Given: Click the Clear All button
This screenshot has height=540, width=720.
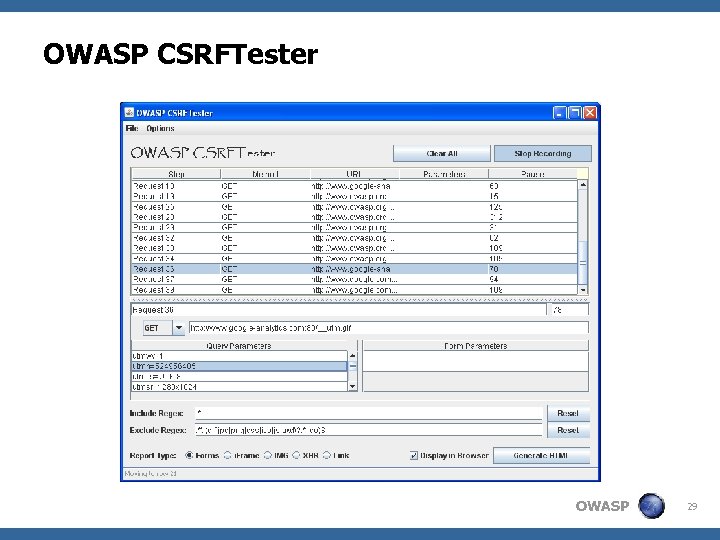Looking at the screenshot, I should [x=442, y=153].
